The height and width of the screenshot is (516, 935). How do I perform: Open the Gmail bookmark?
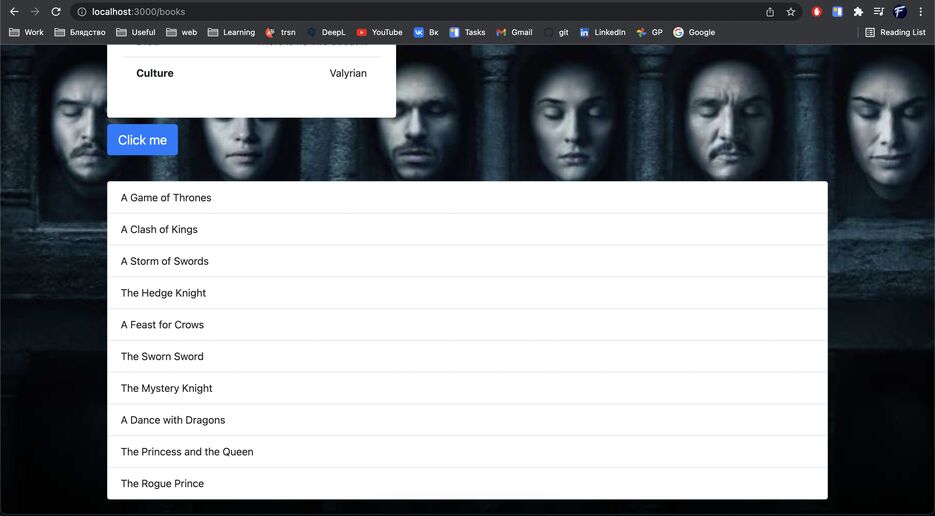coord(514,32)
